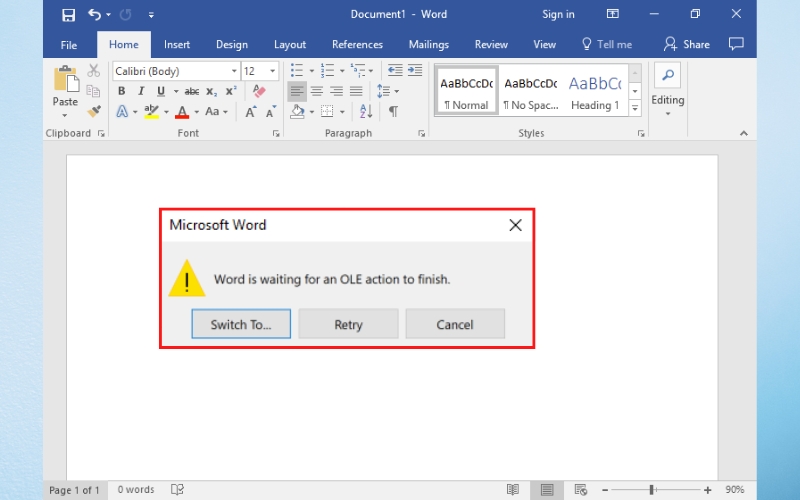800x500 pixels.
Task: Toggle Strikethrough text formatting
Action: [191, 91]
